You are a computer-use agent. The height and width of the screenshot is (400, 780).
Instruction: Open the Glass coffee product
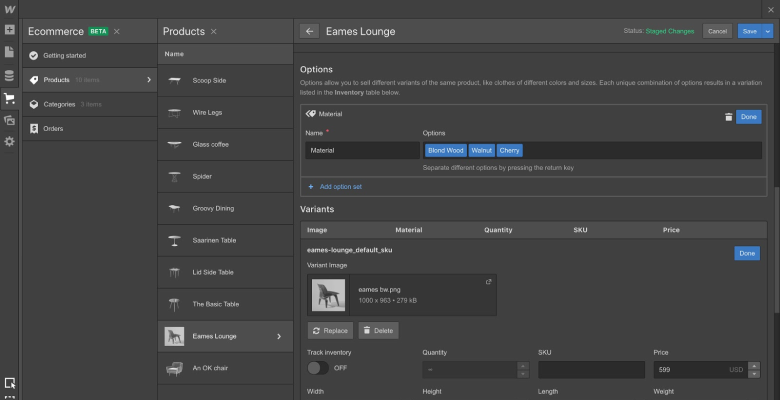[225, 144]
